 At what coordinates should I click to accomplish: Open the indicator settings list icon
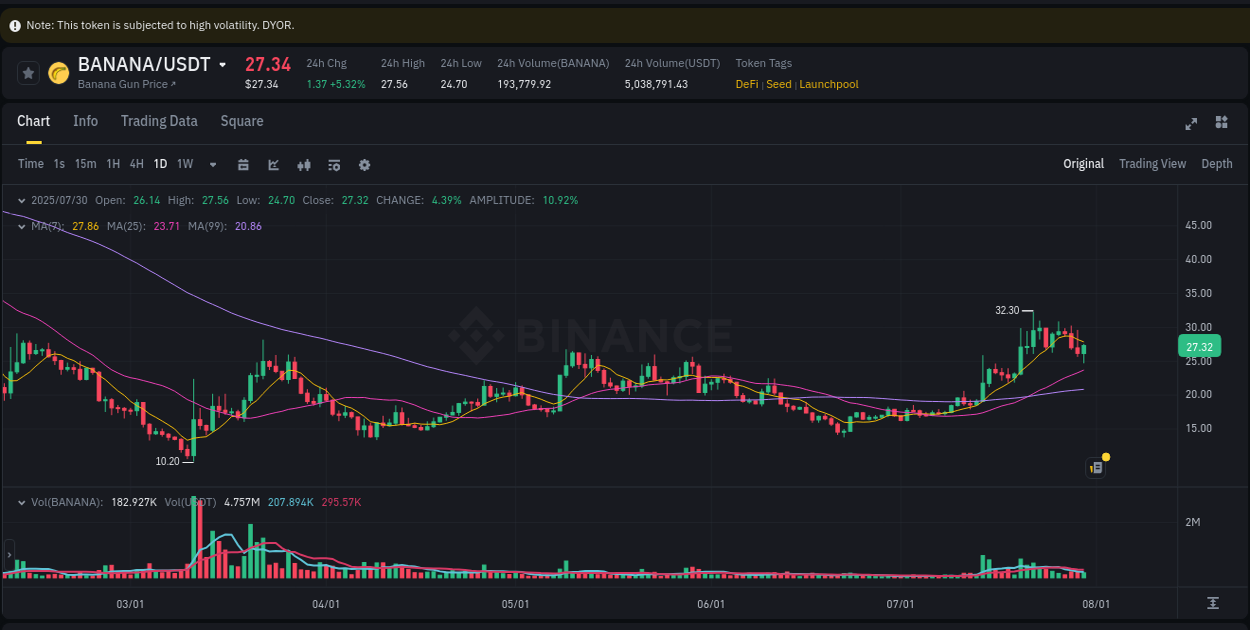(333, 164)
